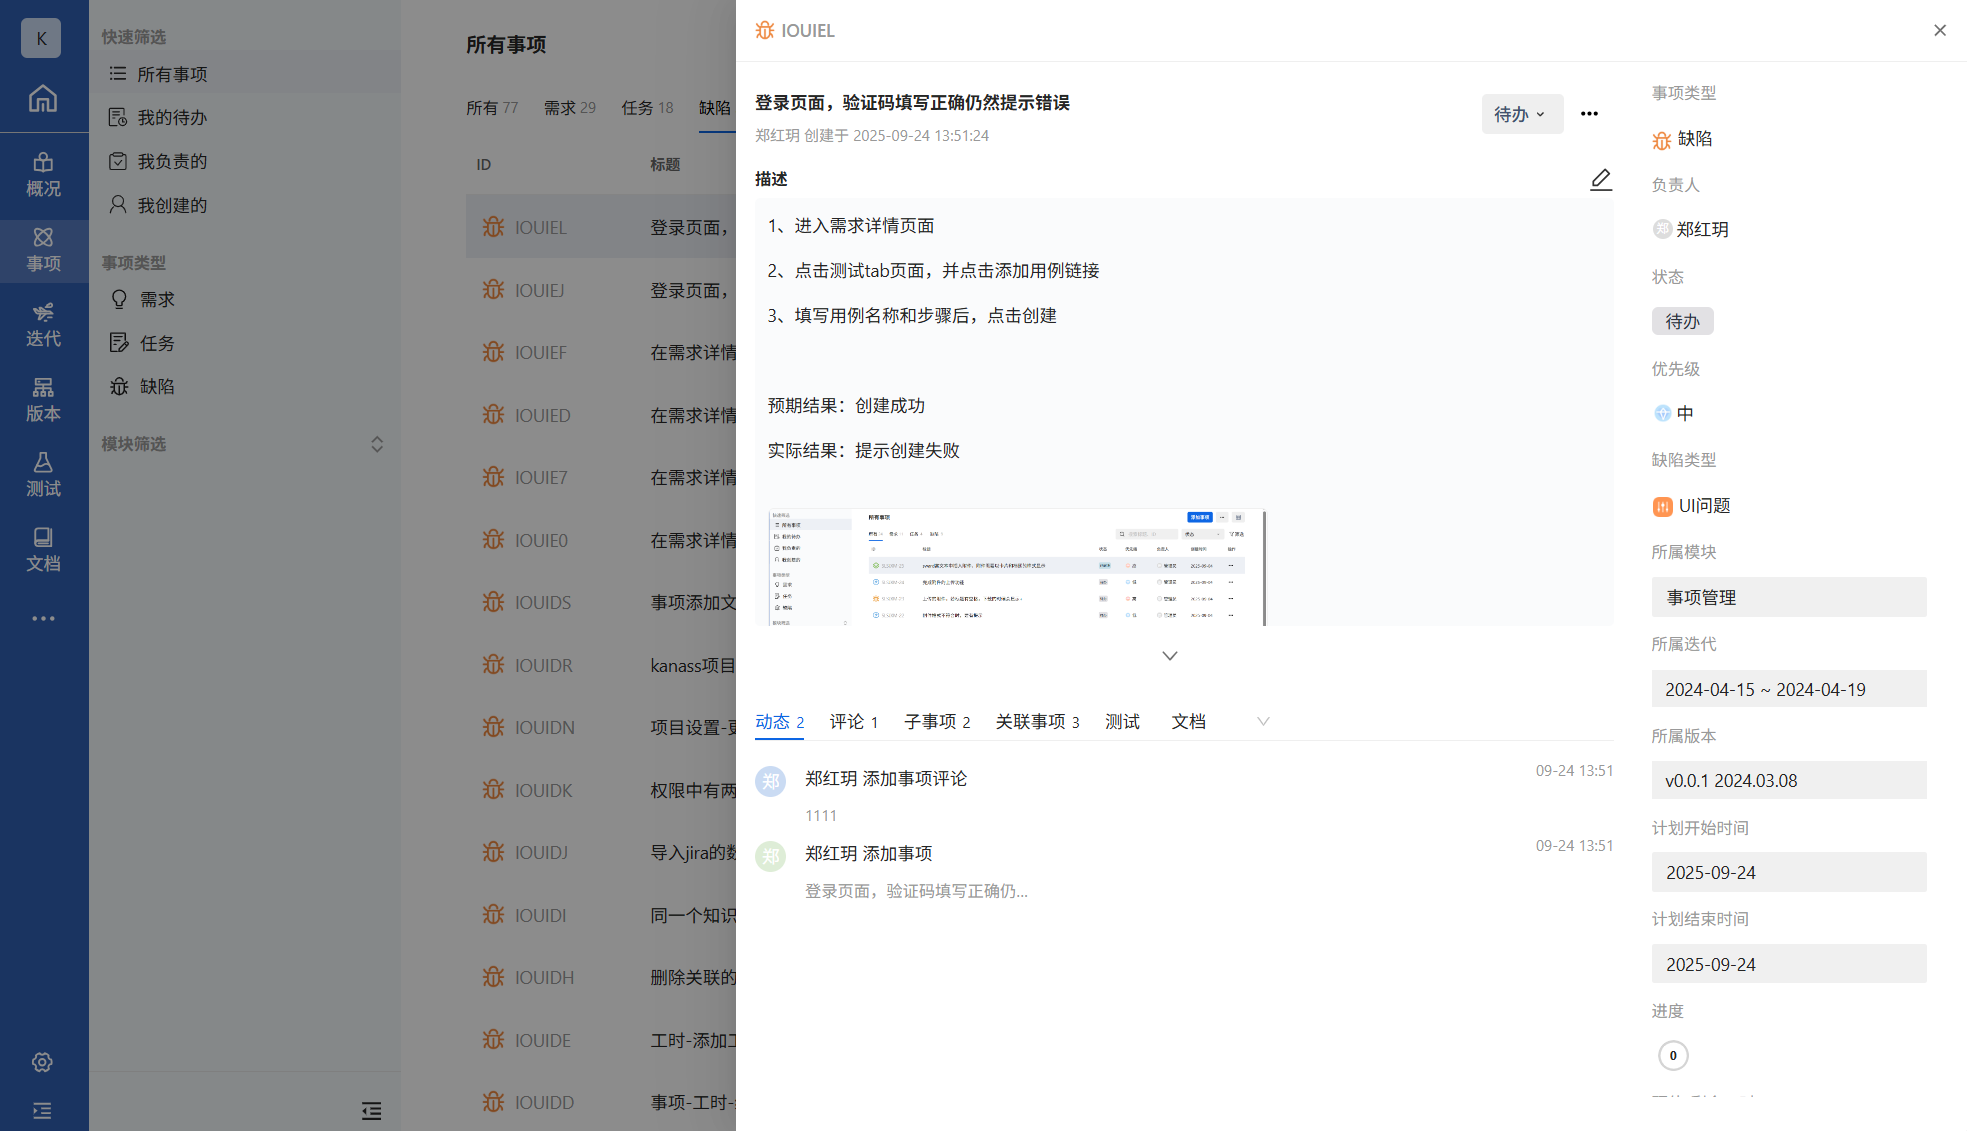Expand description with down chevron
Screen dimensions: 1967x1131
pos(1169,656)
